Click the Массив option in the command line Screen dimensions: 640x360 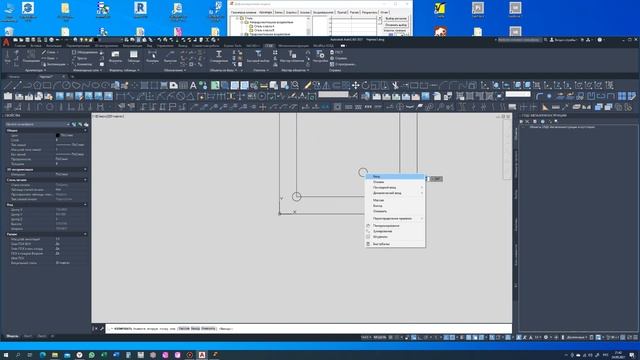184,328
